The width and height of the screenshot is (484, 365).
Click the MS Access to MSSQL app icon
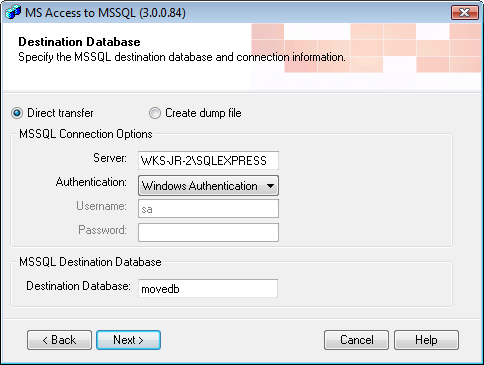click(13, 13)
